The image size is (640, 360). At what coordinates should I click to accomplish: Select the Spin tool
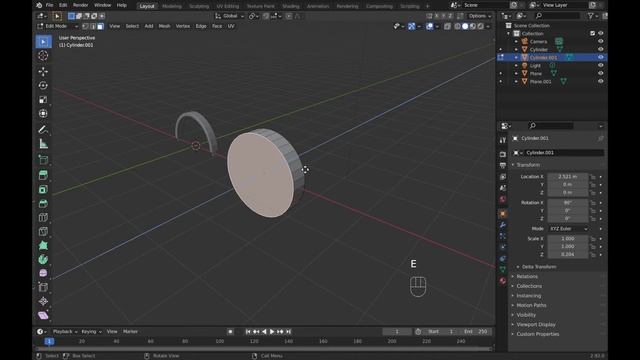pyautogui.click(x=43, y=260)
